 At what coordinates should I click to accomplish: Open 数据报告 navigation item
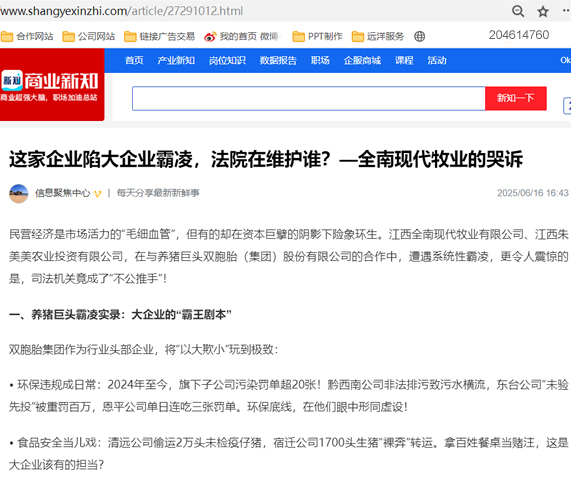point(278,60)
